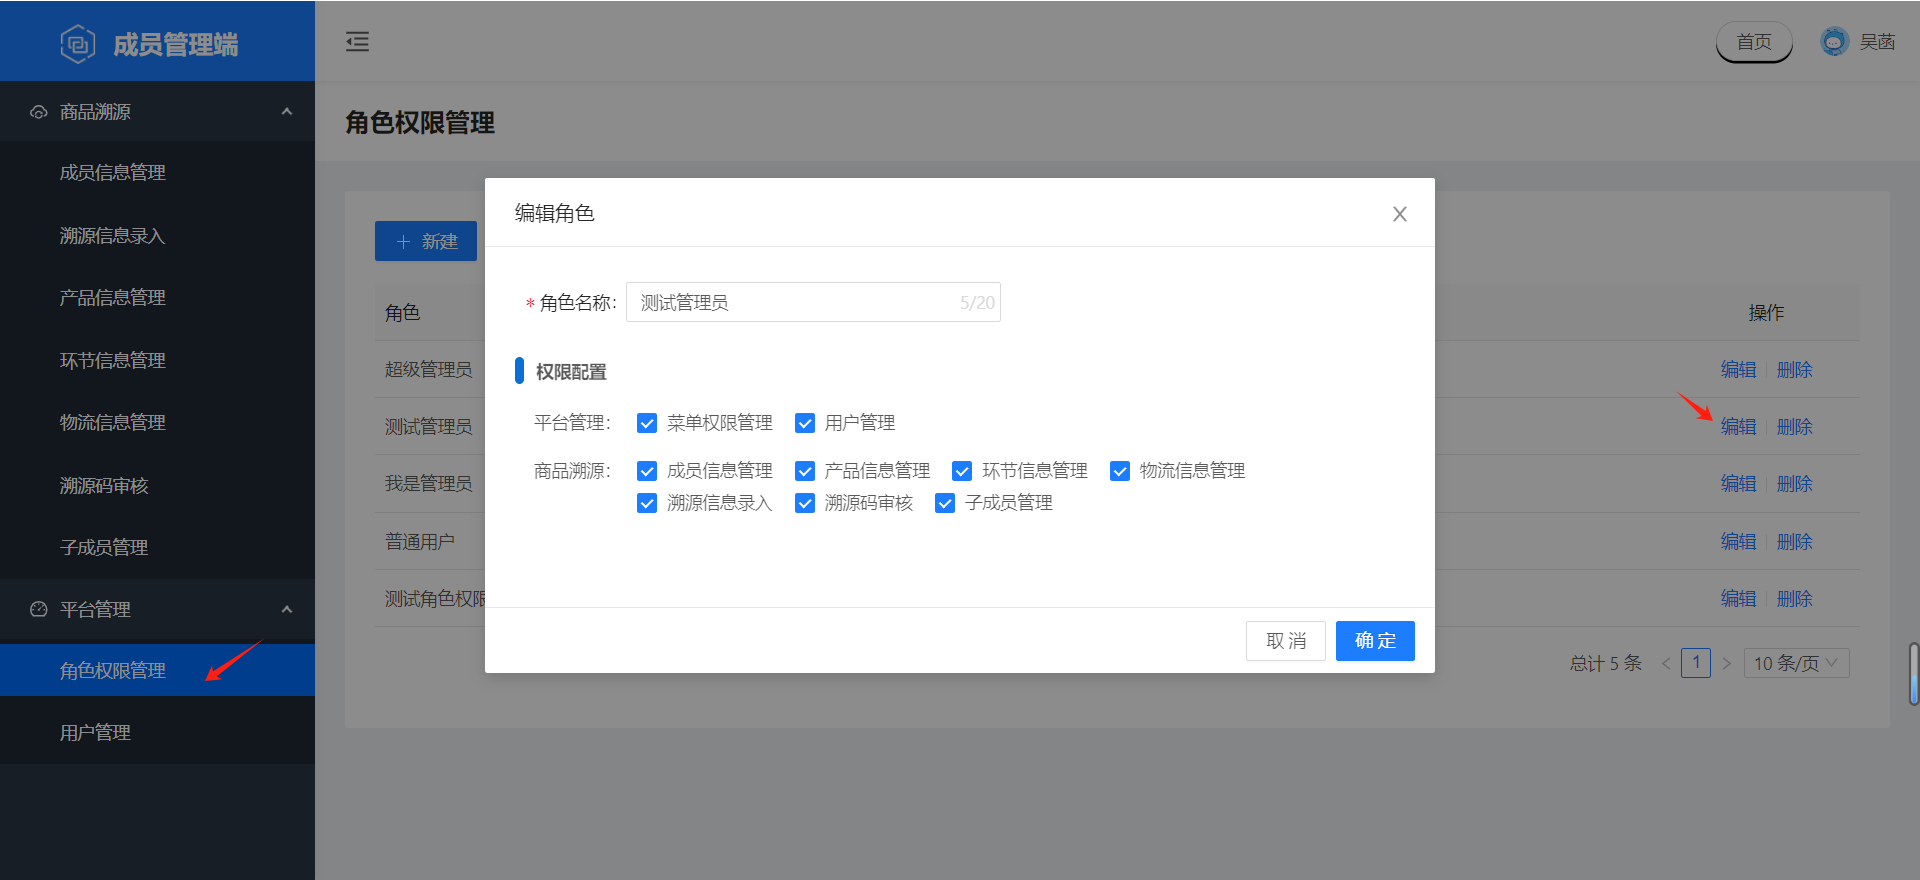This screenshot has height=880, width=1920.
Task: Uncheck the 用户管理 permission checkbox
Action: pyautogui.click(x=805, y=423)
